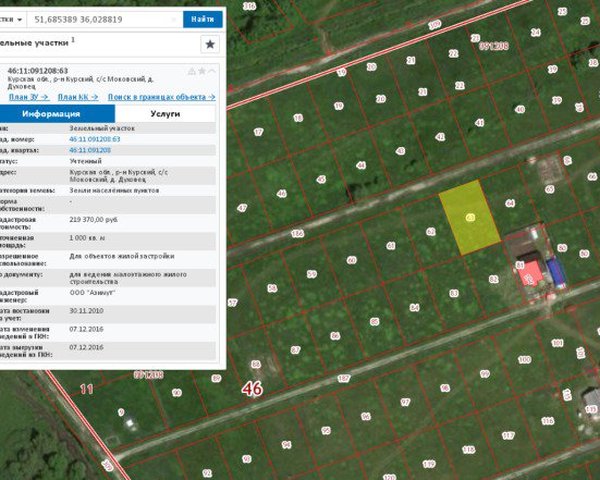This screenshot has width=600, height=480.
Task: Open cadastral quarter link 46:11:091208
Action: coord(90,150)
